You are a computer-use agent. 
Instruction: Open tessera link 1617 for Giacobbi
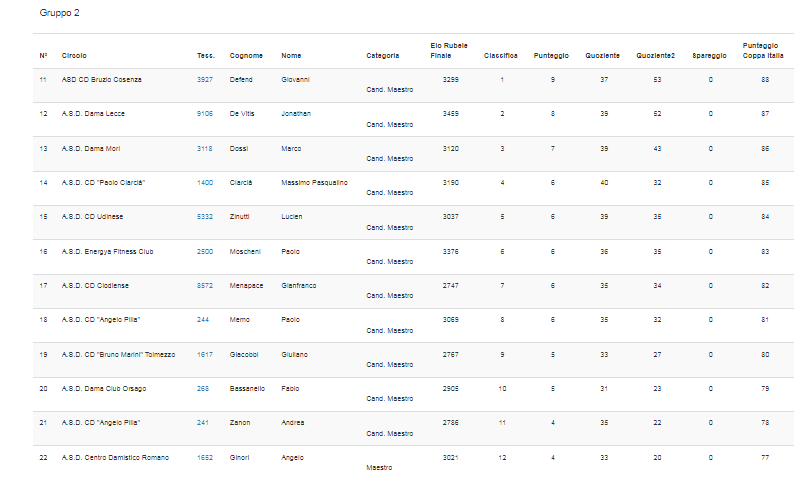[205, 354]
